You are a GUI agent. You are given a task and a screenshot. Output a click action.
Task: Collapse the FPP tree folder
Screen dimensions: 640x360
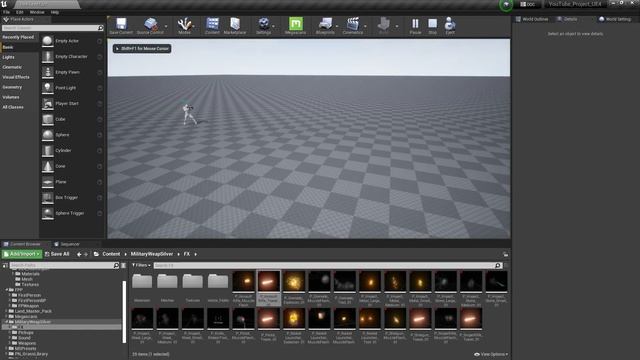pos(7,290)
